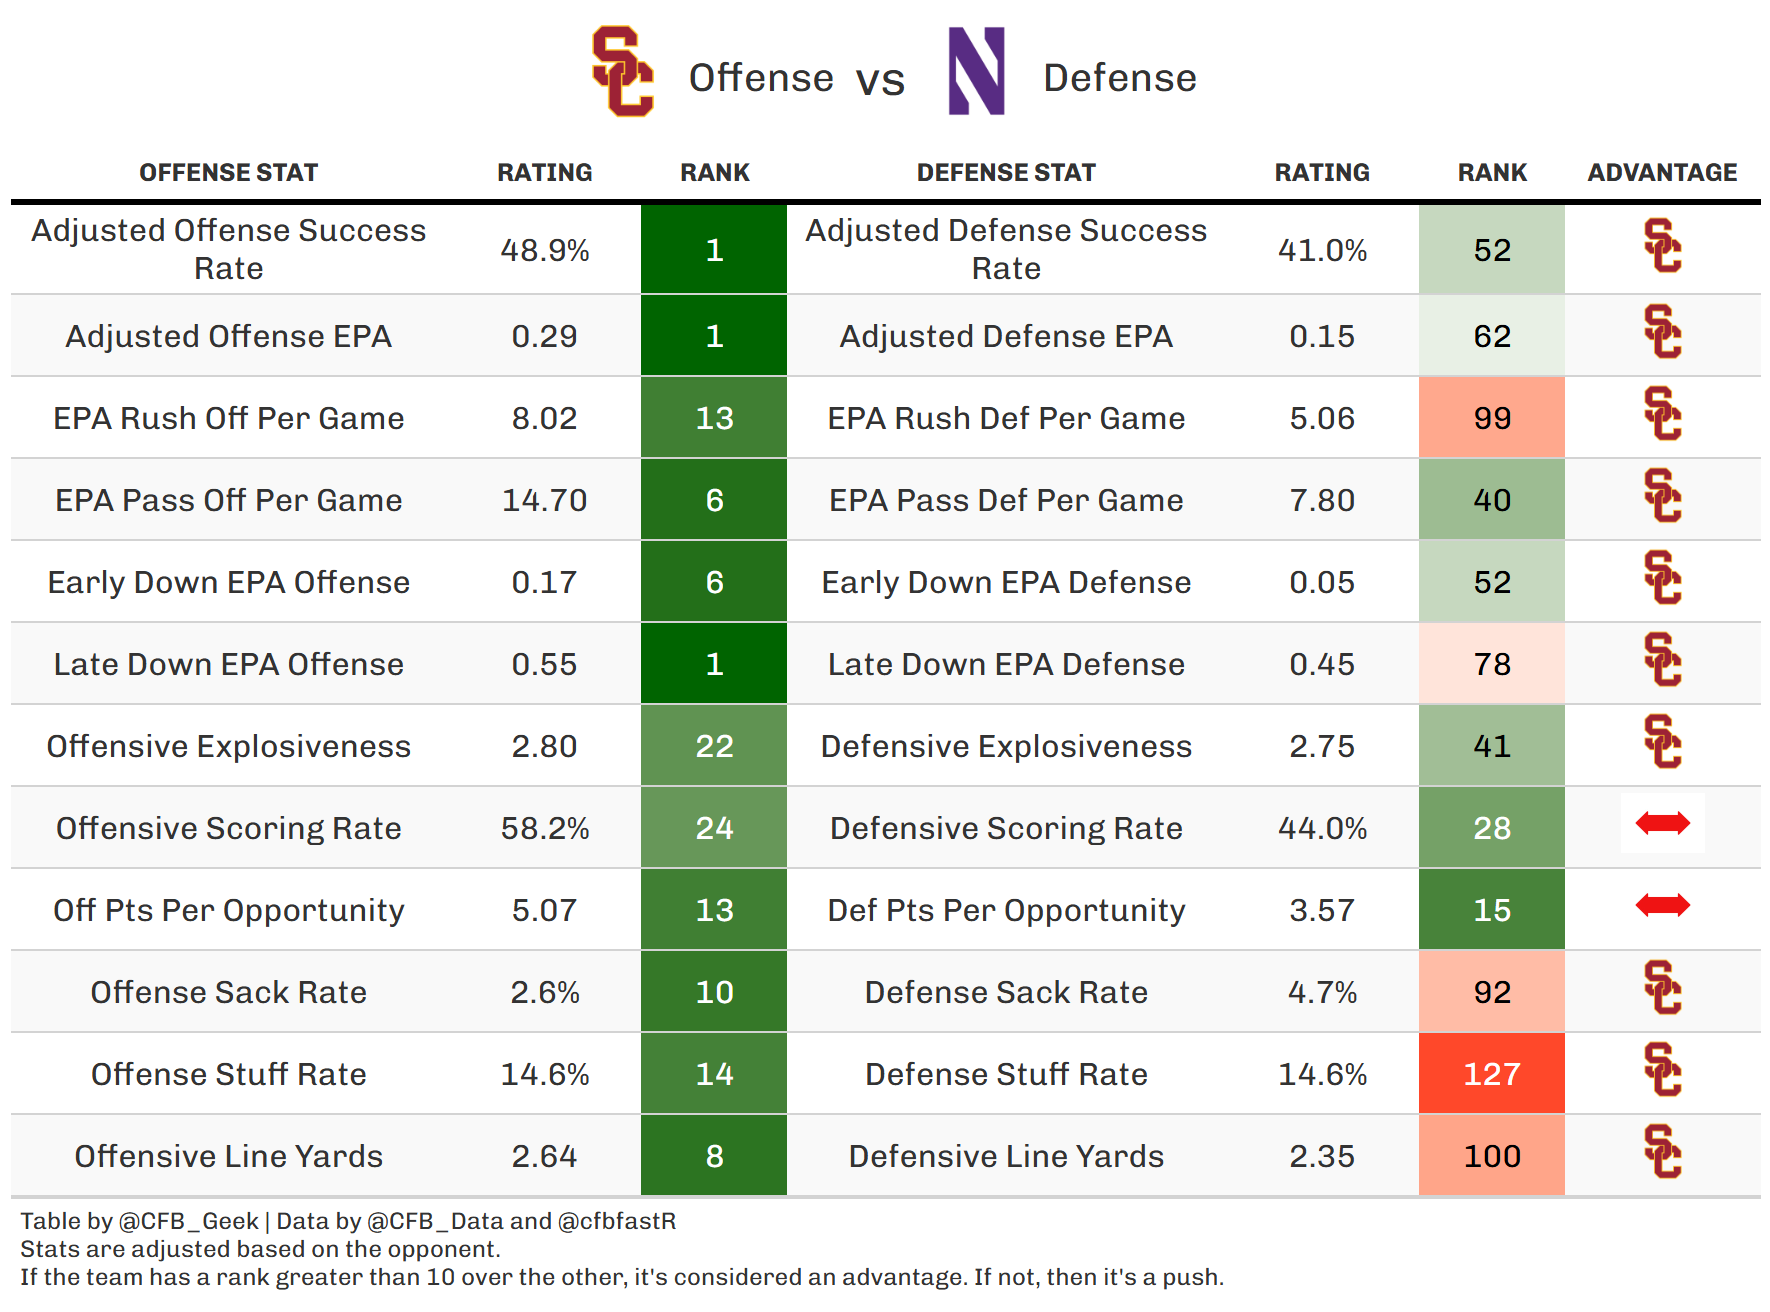Click the Adjusted Offense Success Rate label
Screen dimensions: 1770x1312
pos(228,249)
